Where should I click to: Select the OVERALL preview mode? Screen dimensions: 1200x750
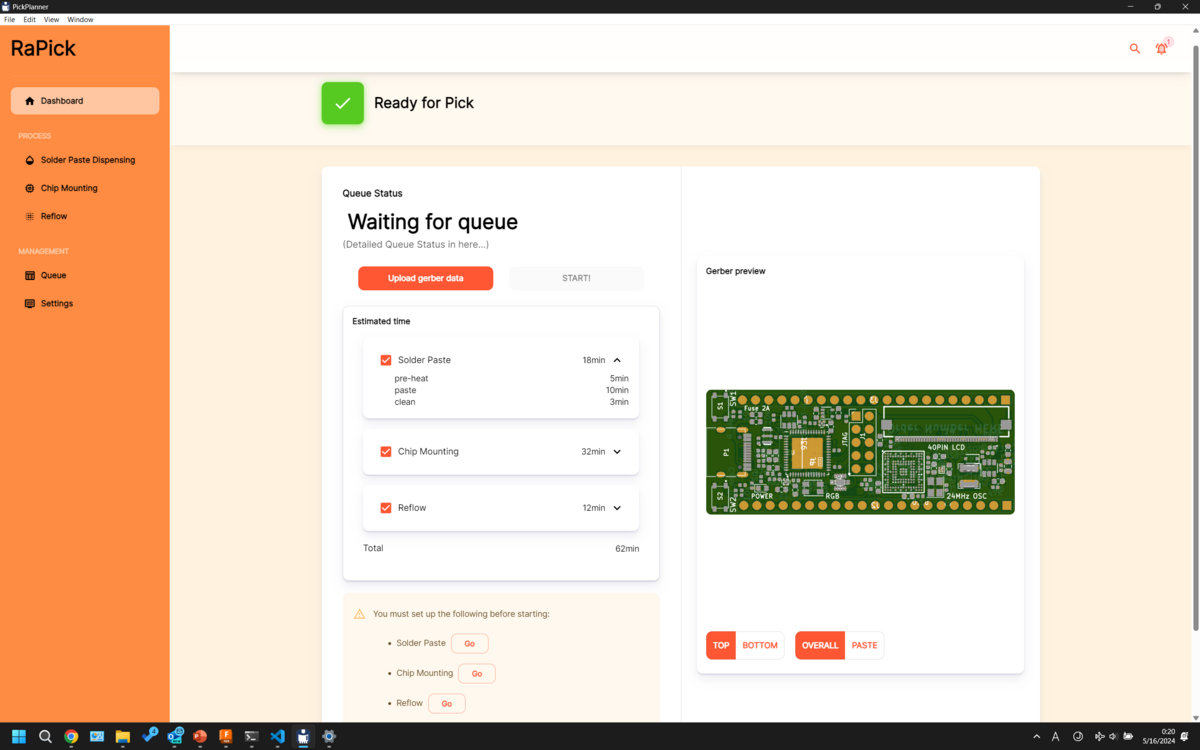(x=820, y=645)
